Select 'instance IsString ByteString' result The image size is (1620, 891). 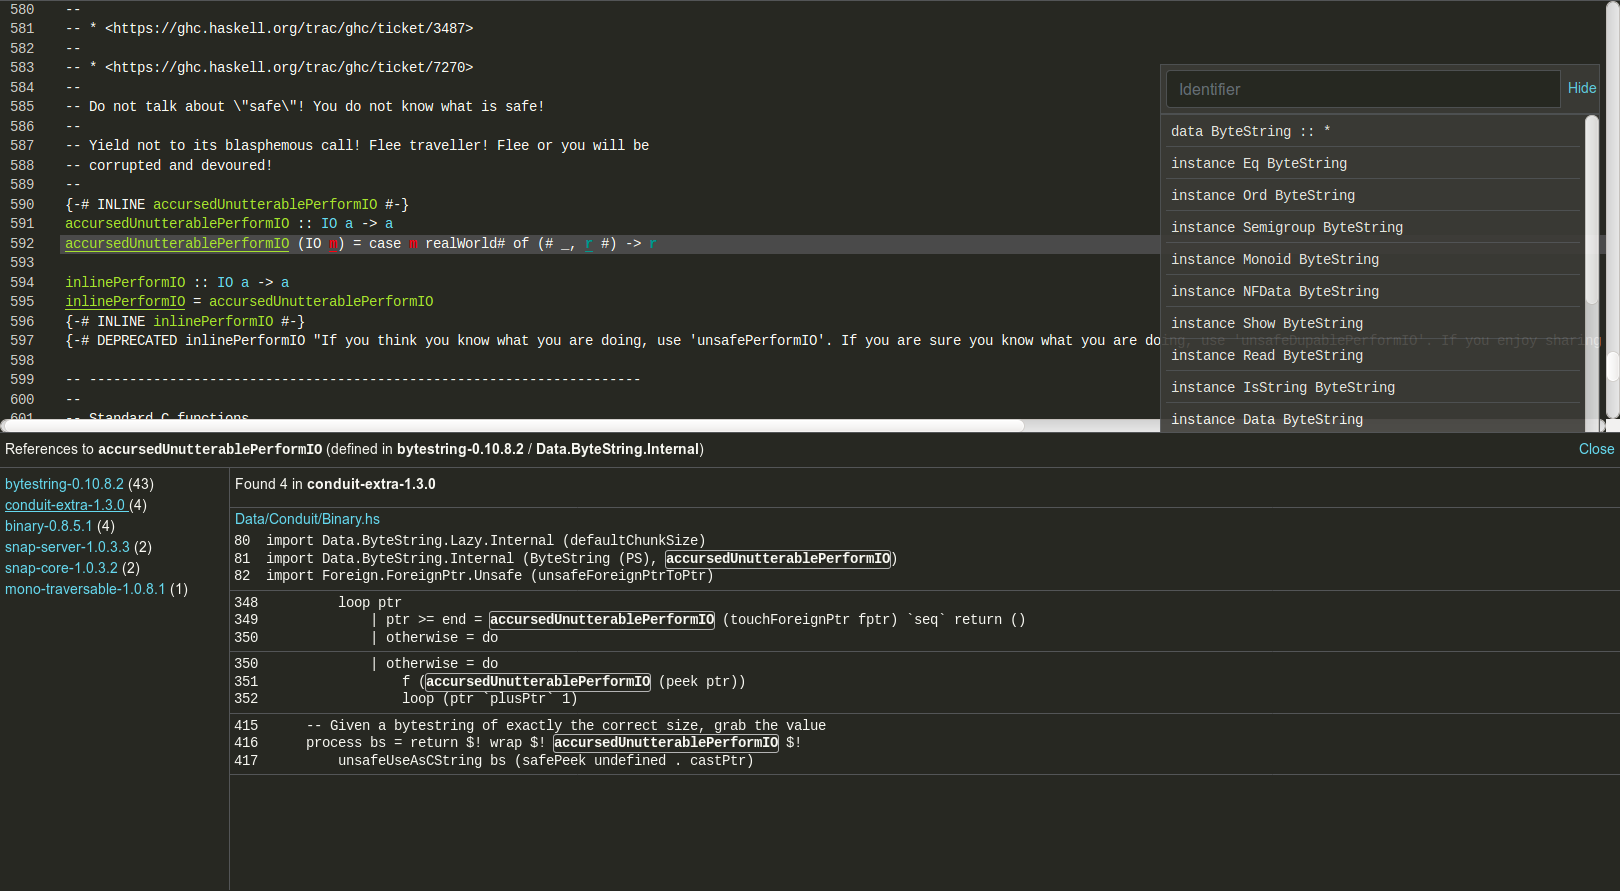point(1282,387)
